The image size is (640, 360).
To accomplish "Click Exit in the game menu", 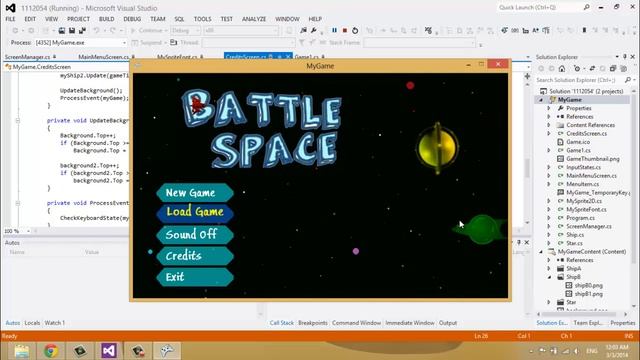I will pyautogui.click(x=195, y=277).
